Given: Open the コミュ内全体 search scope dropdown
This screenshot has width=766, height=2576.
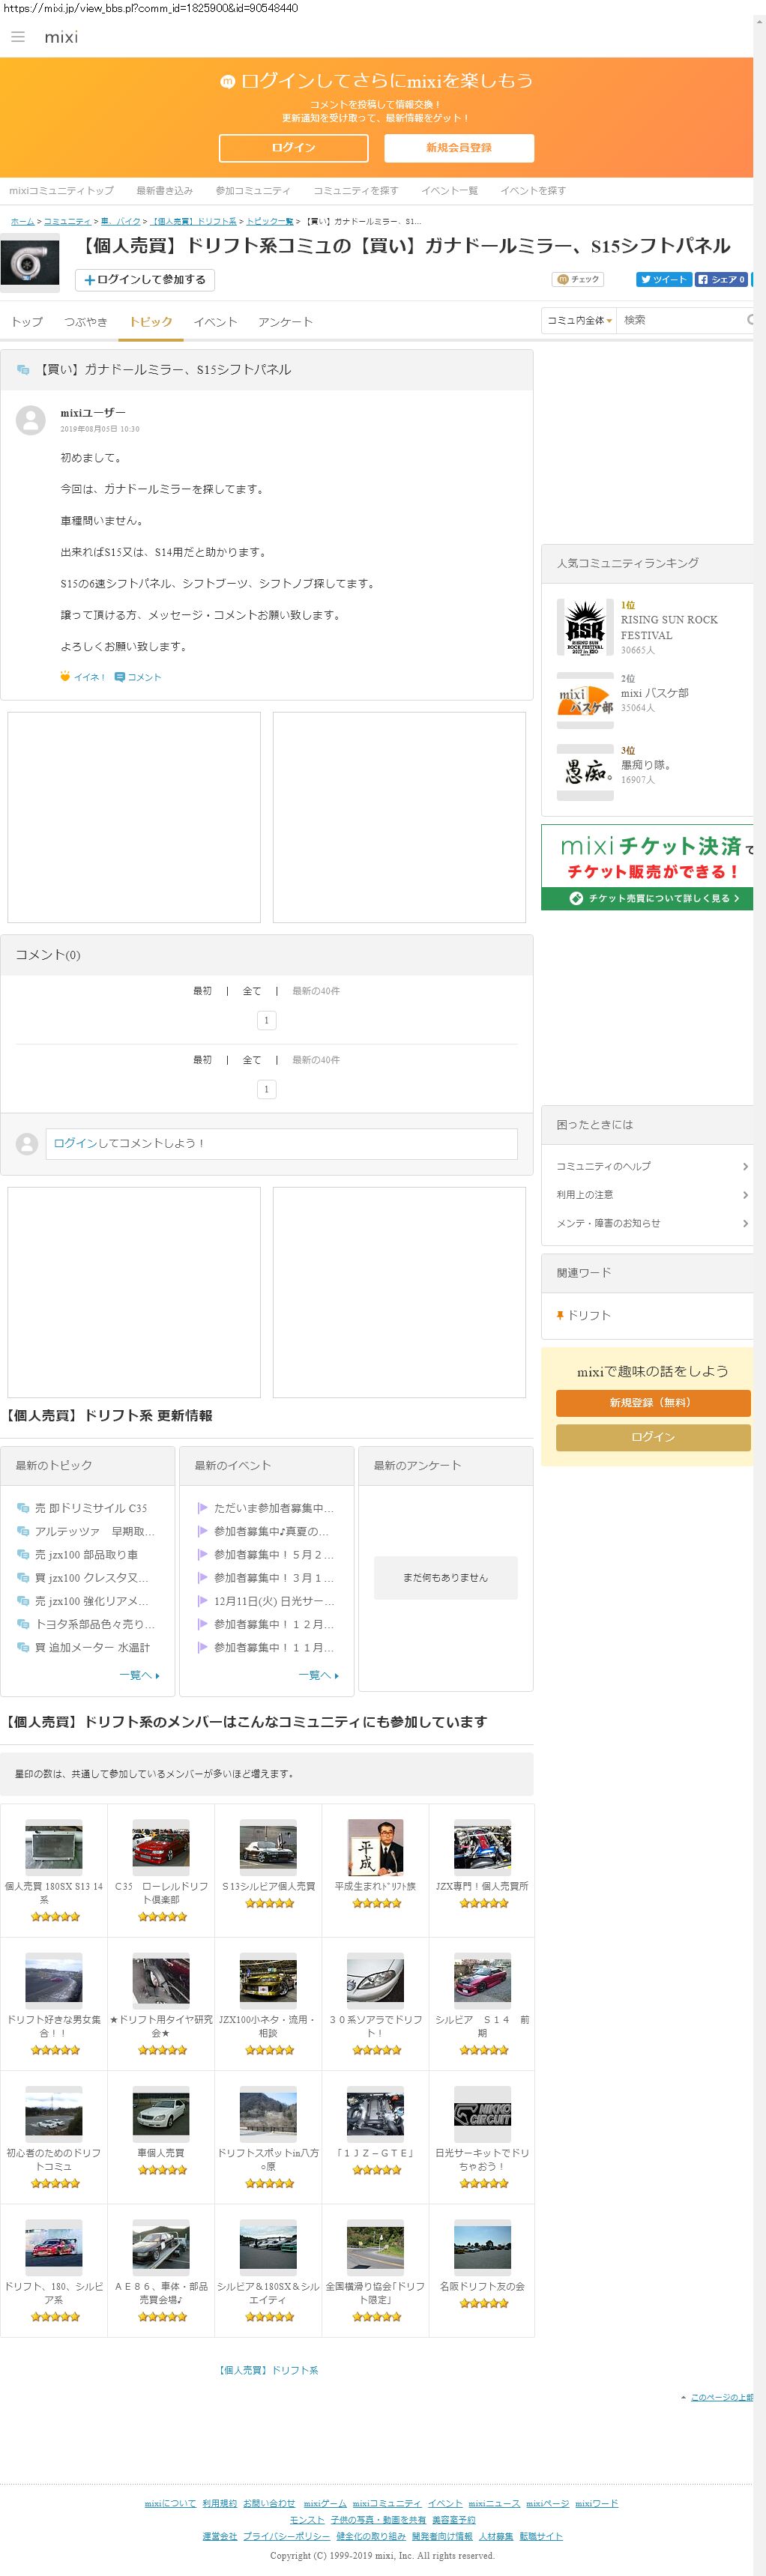Looking at the screenshot, I should coord(579,320).
